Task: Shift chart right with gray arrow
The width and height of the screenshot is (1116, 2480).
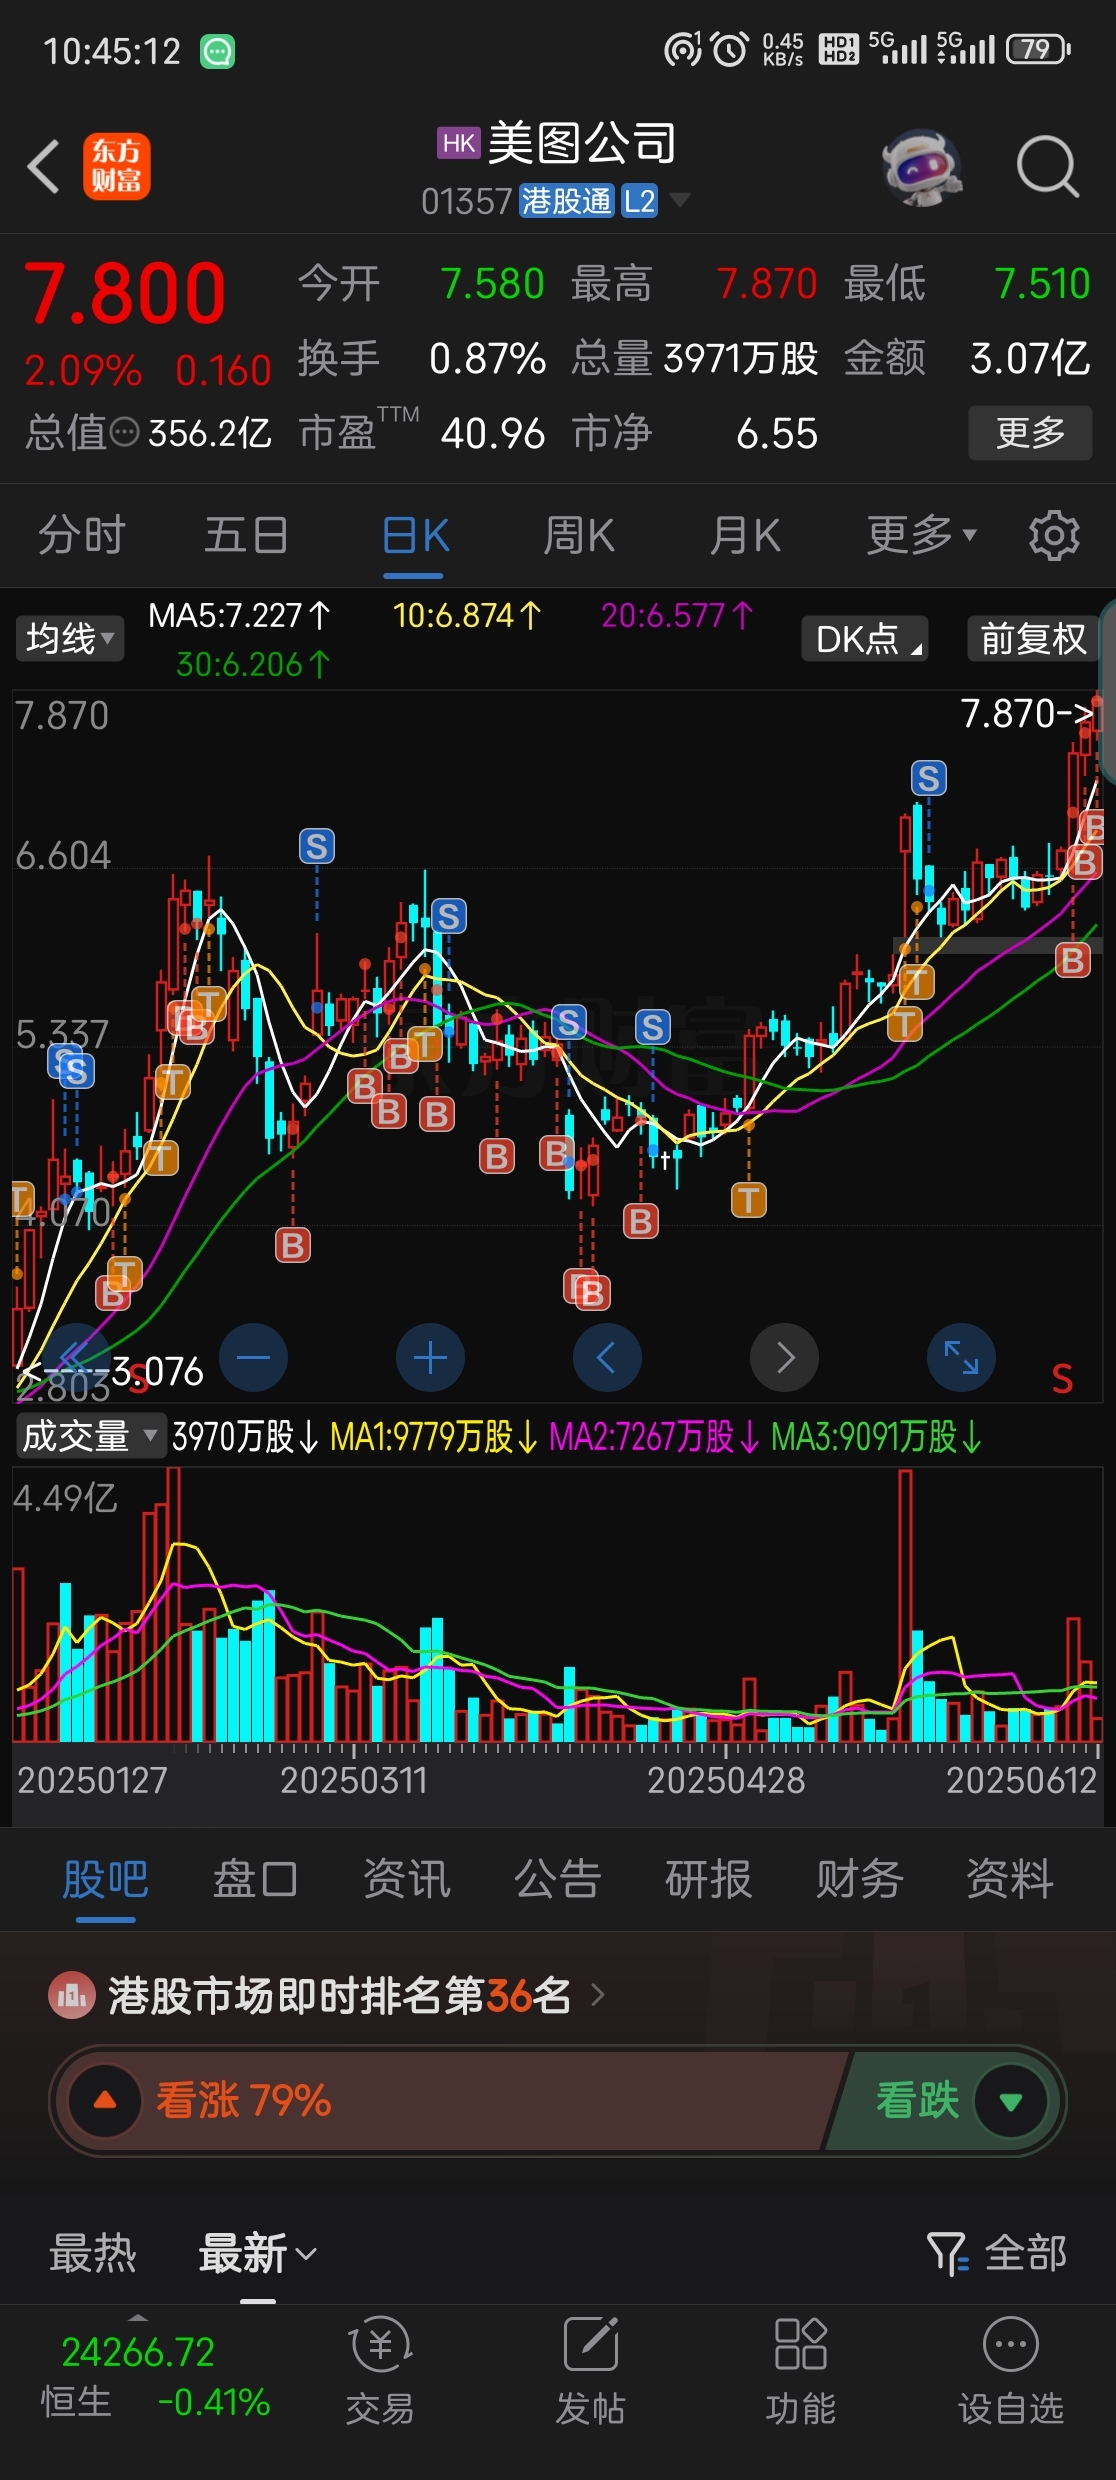Action: pyautogui.click(x=784, y=1357)
